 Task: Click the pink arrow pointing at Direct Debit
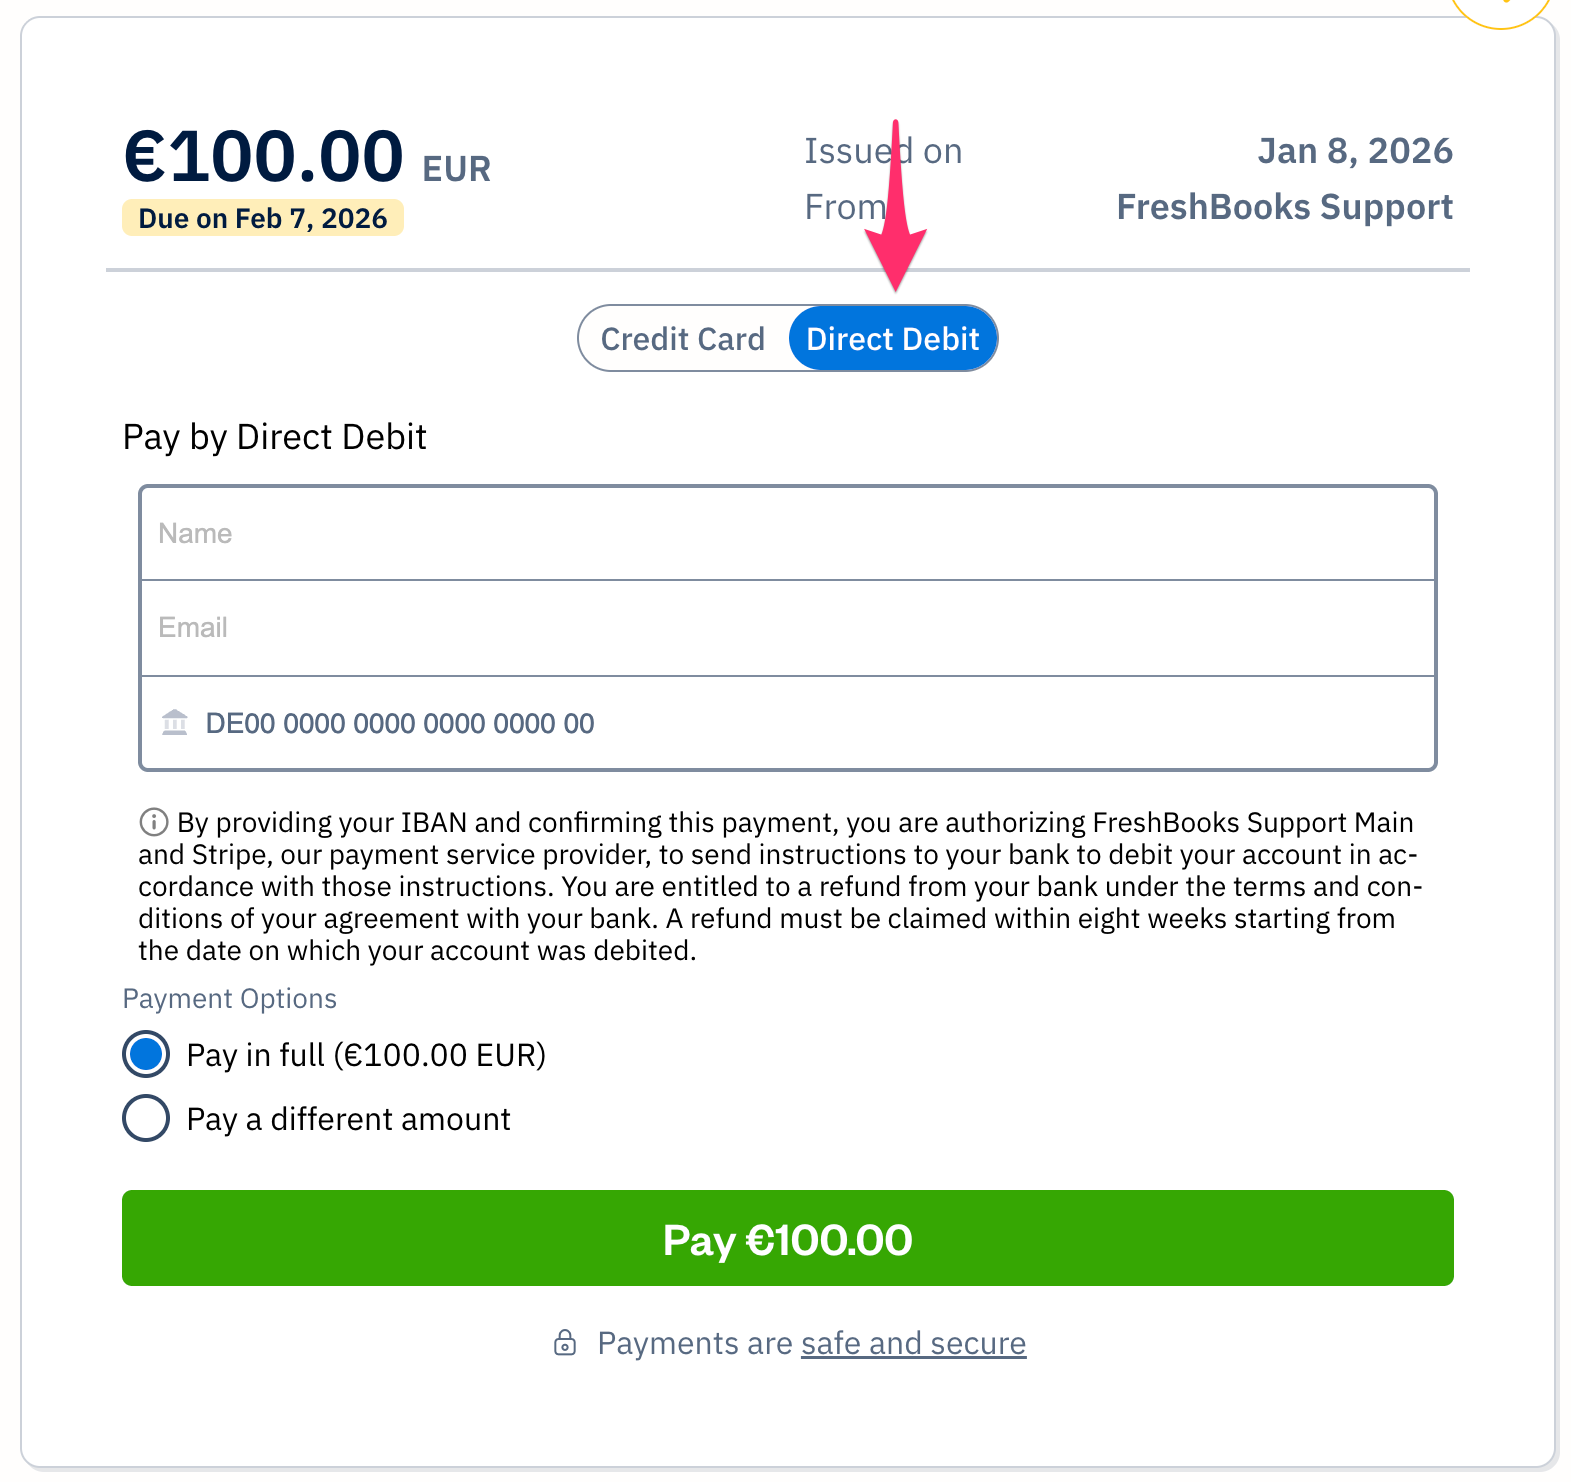(896, 210)
